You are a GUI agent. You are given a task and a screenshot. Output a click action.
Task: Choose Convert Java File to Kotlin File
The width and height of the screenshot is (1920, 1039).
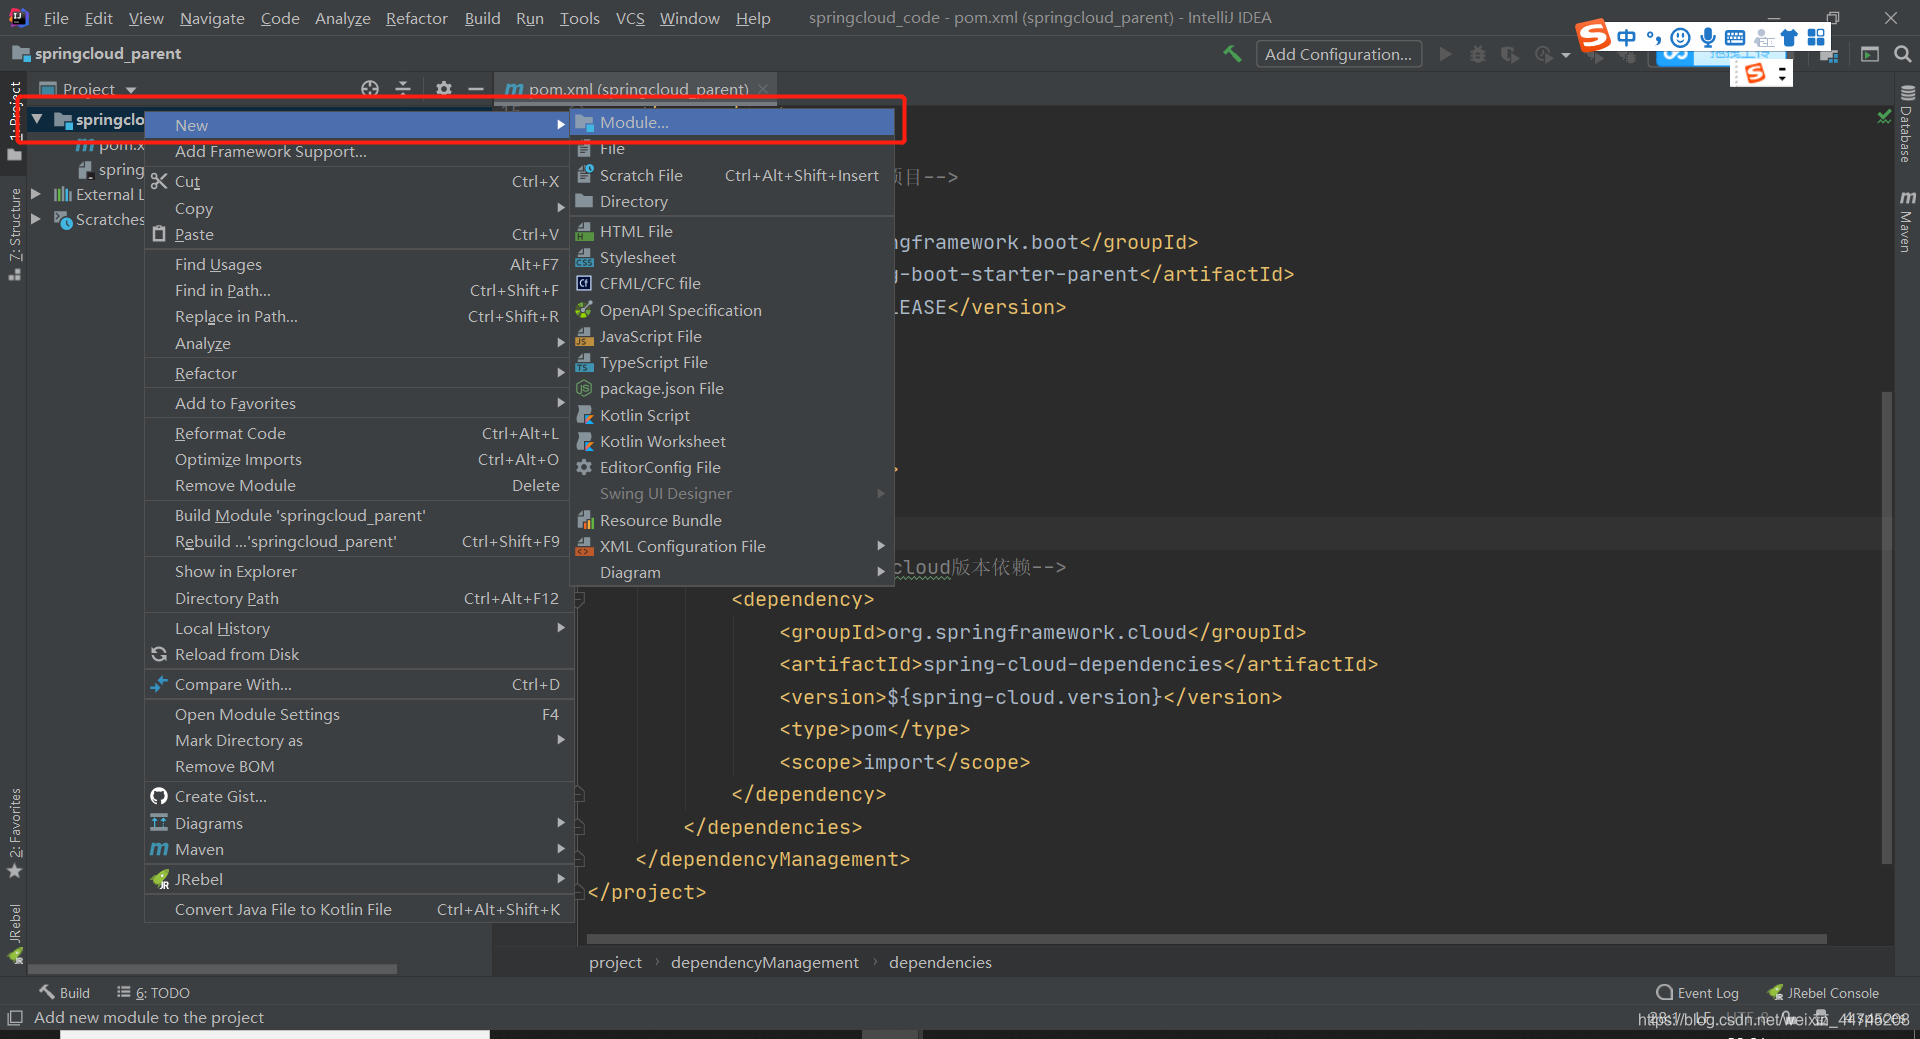[x=360, y=909]
